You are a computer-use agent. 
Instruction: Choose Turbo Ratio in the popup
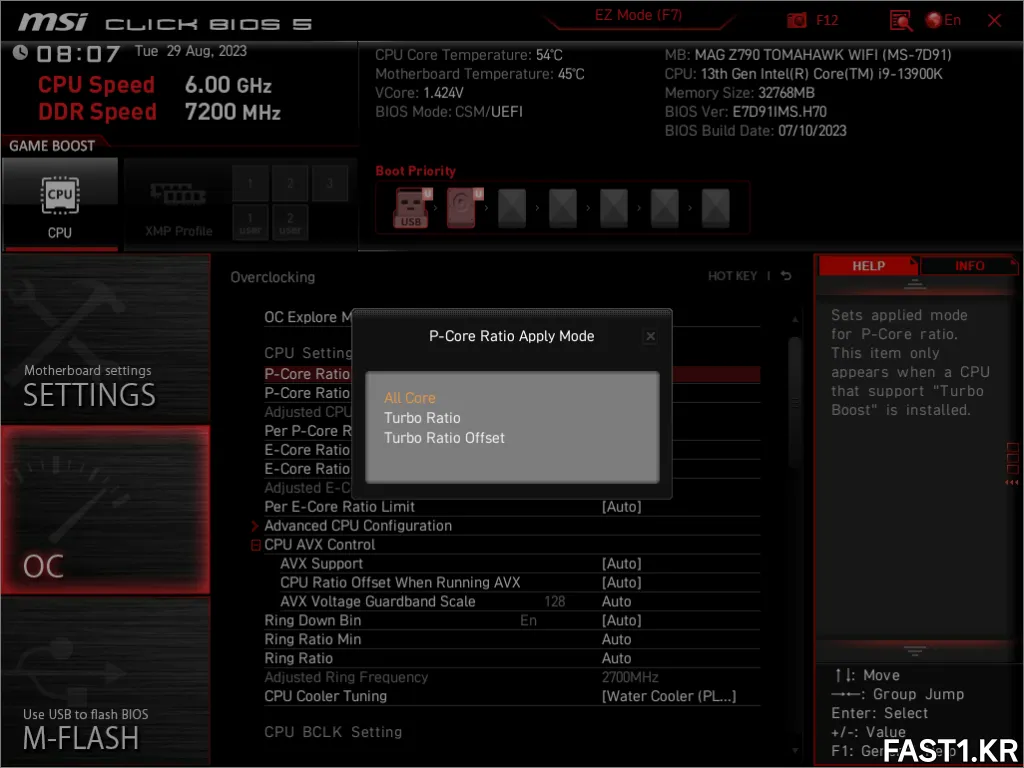tap(422, 418)
